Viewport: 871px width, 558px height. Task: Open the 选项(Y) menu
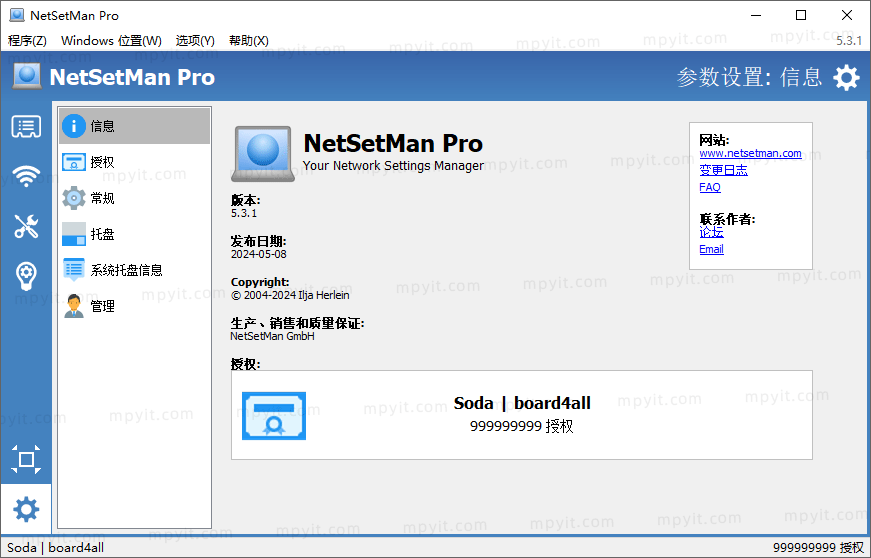[195, 41]
